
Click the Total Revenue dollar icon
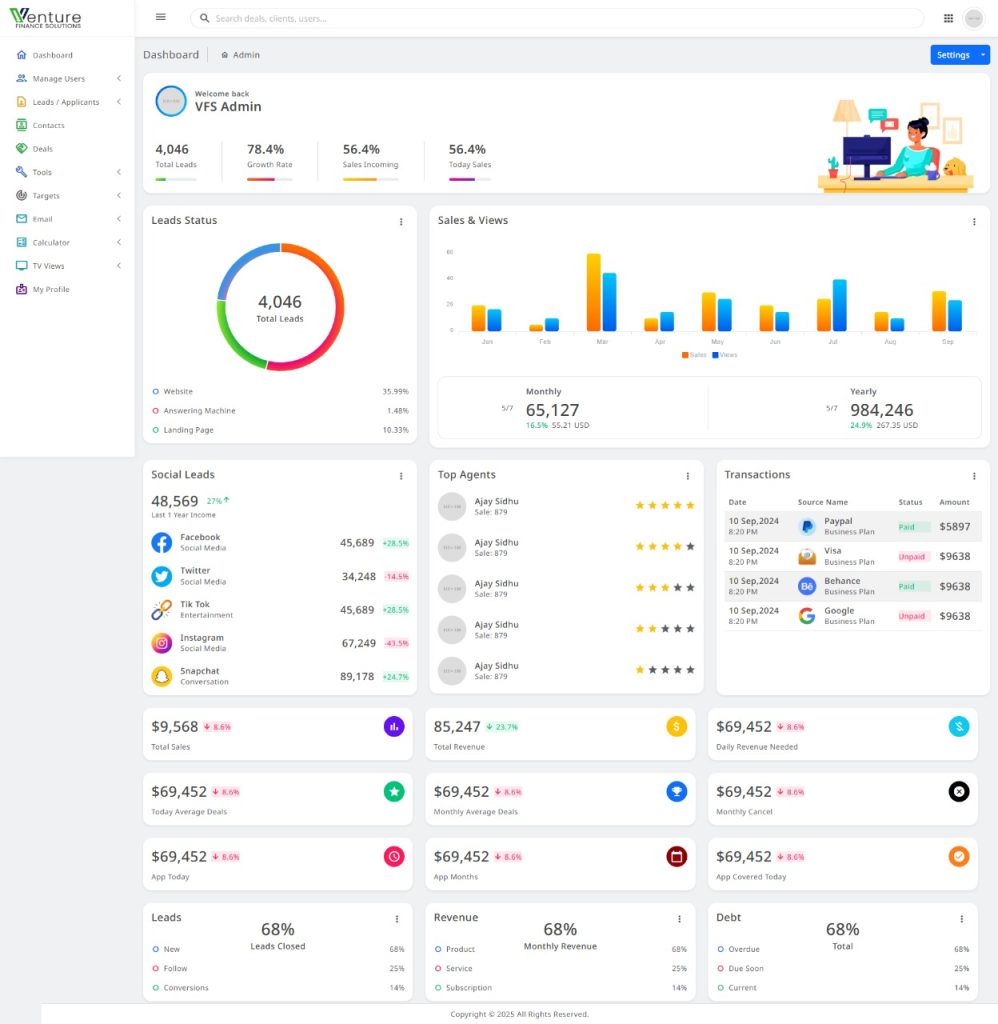coord(676,727)
